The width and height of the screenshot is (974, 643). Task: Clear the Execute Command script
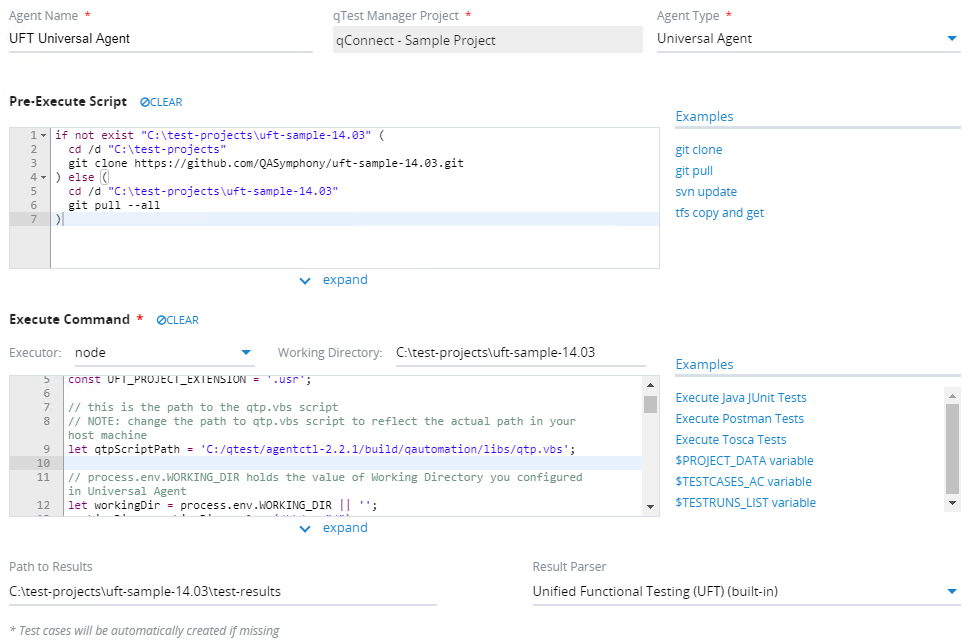point(177,320)
